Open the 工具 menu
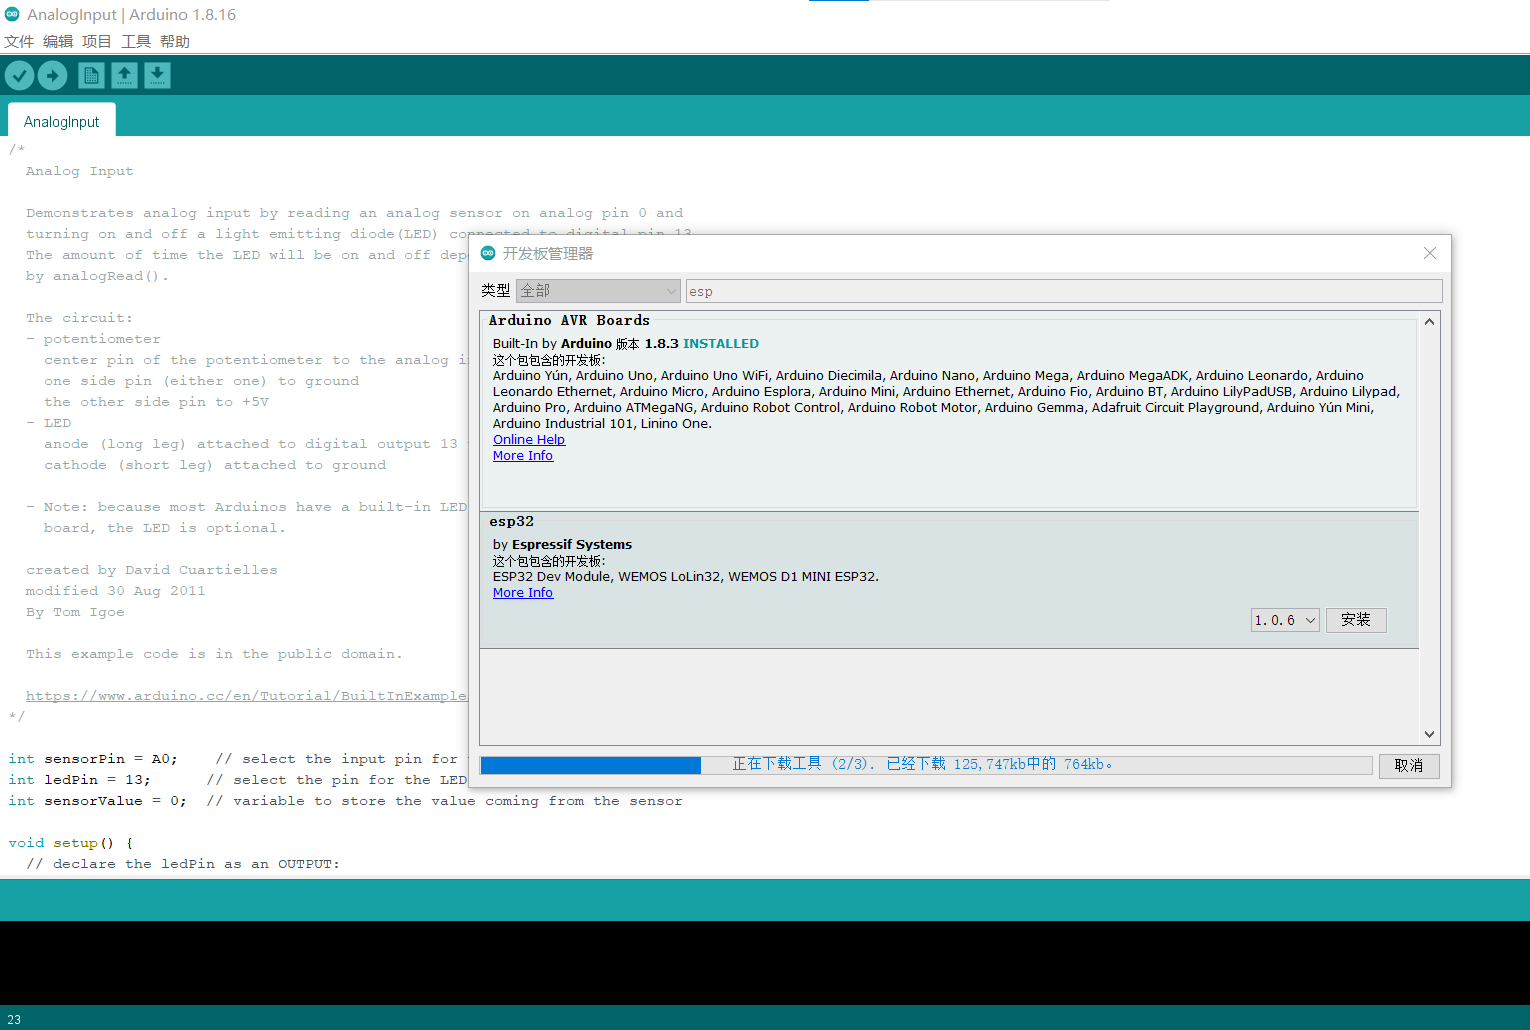Image resolution: width=1530 pixels, height=1030 pixels. 136,41
